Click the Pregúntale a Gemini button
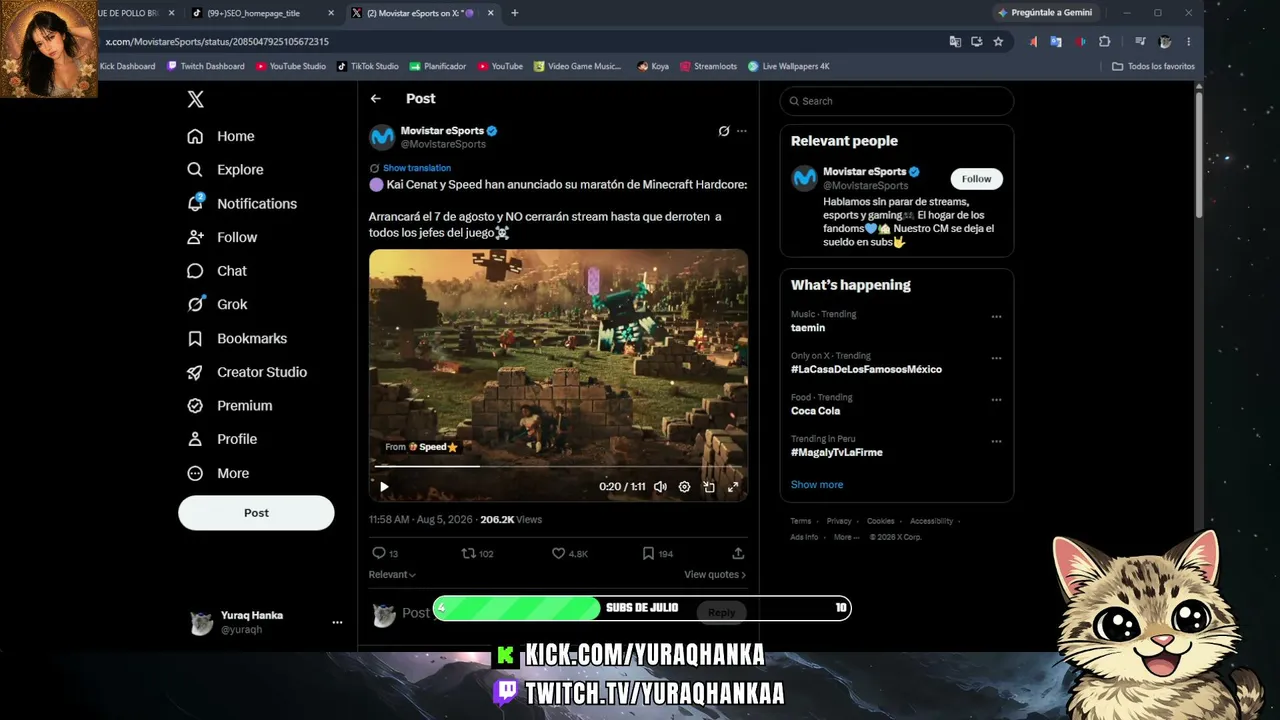Viewport: 1280px width, 720px height. [x=1045, y=13]
